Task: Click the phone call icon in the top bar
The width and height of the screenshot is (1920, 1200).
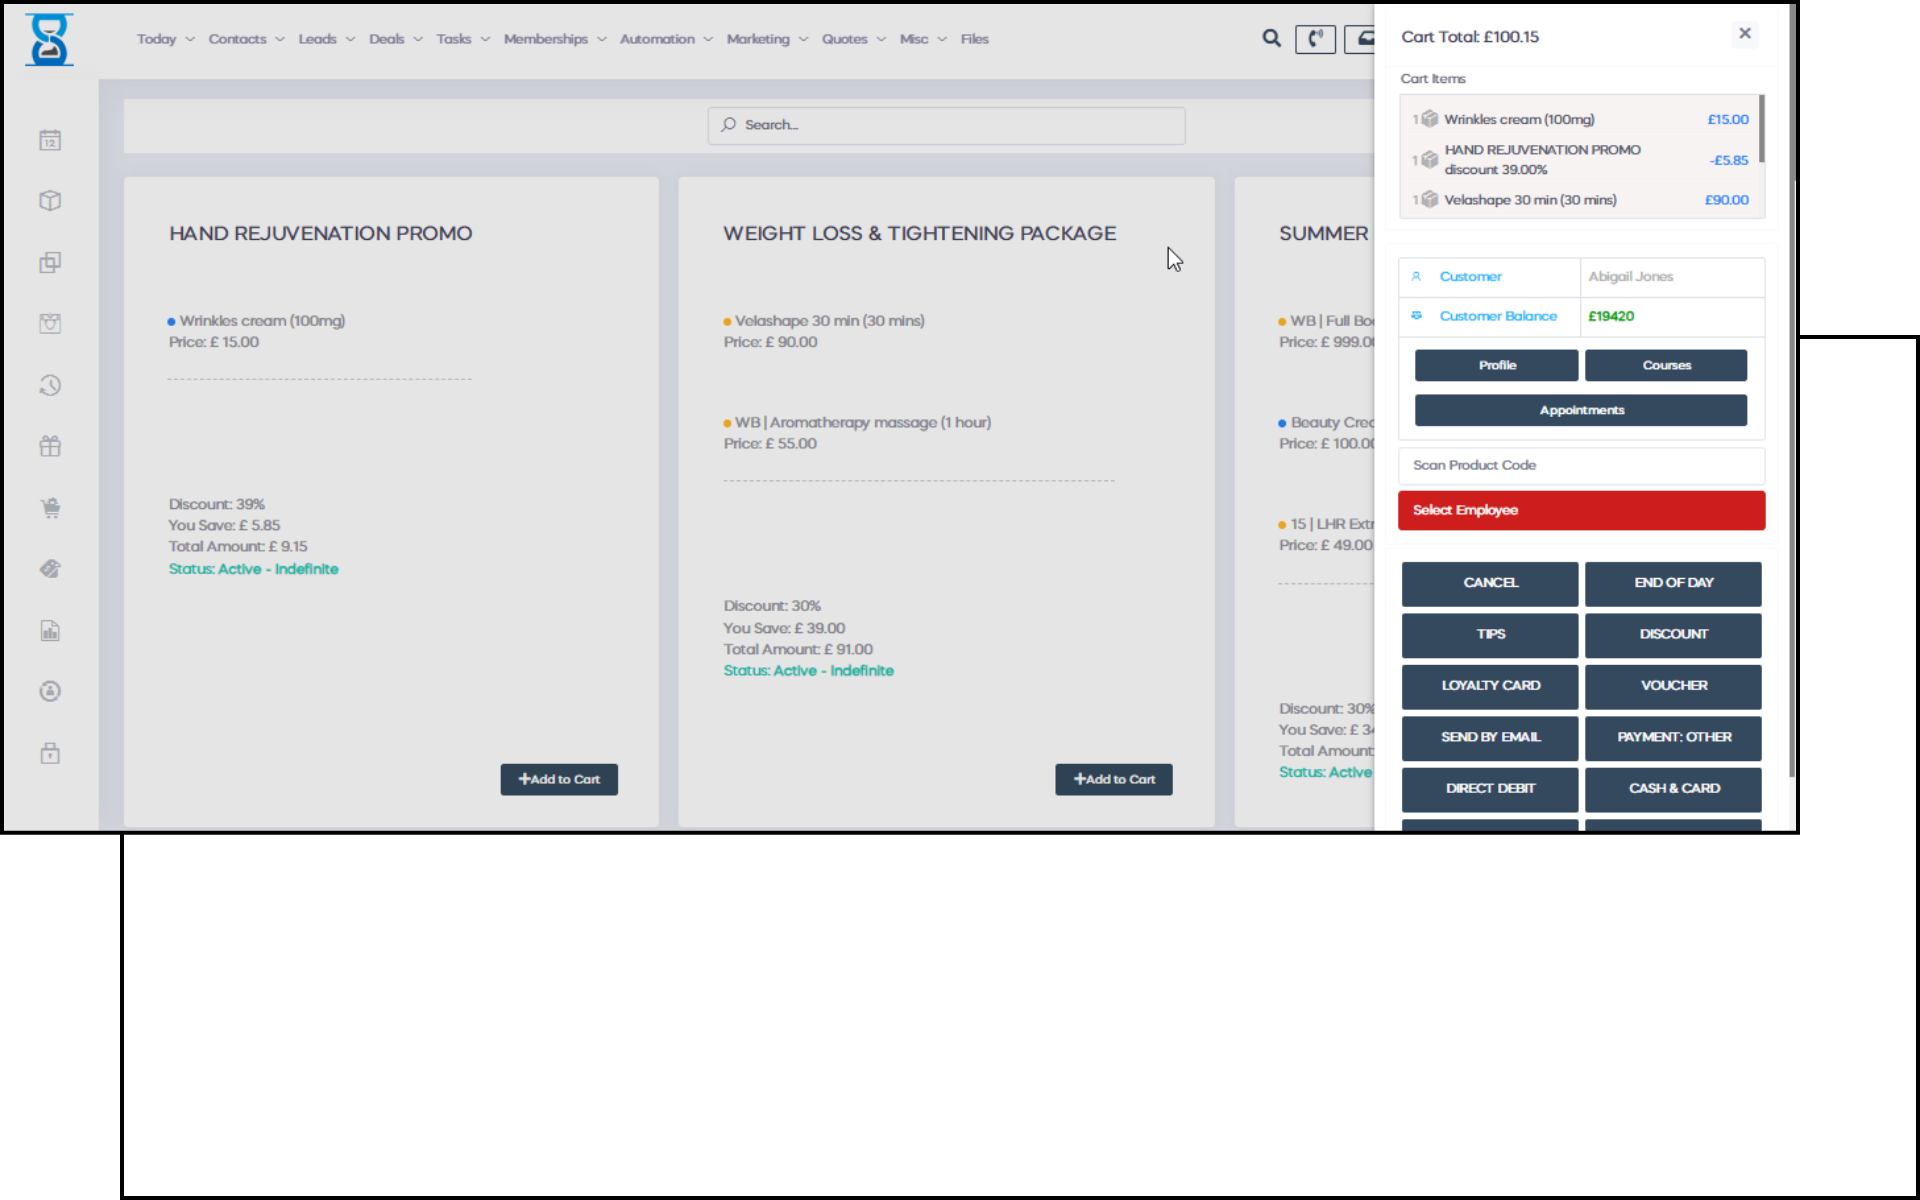Action: (x=1315, y=39)
